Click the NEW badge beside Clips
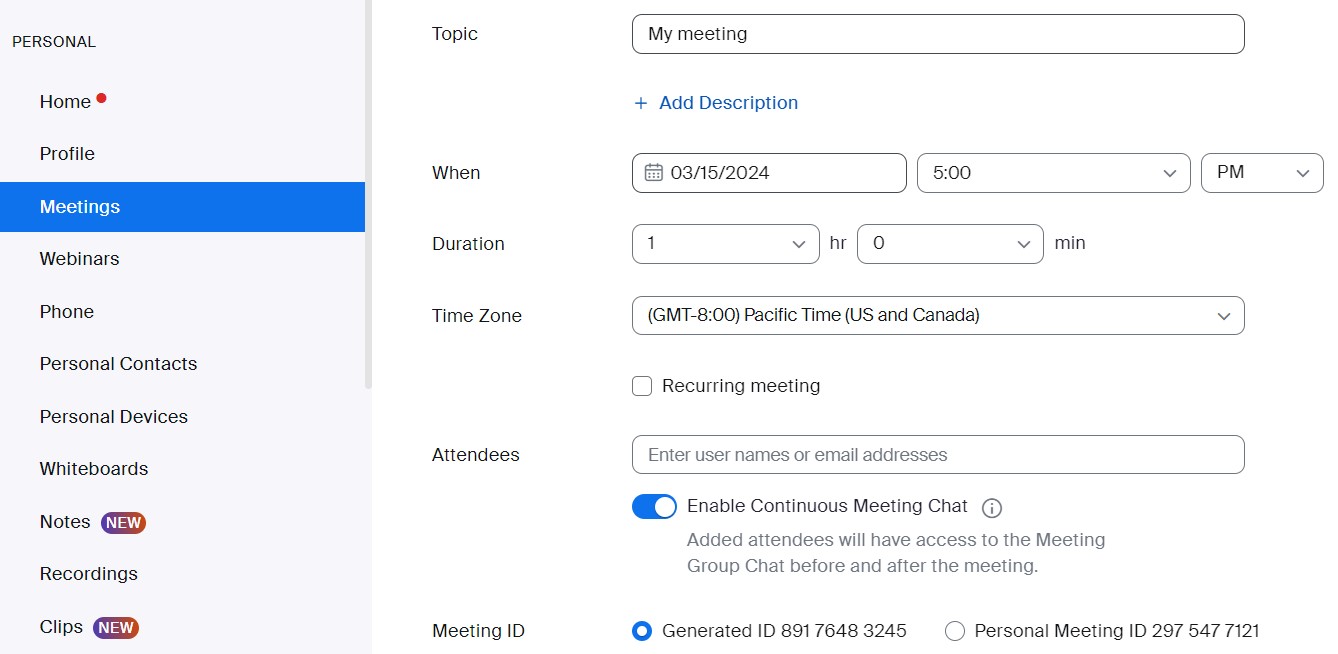 116,628
